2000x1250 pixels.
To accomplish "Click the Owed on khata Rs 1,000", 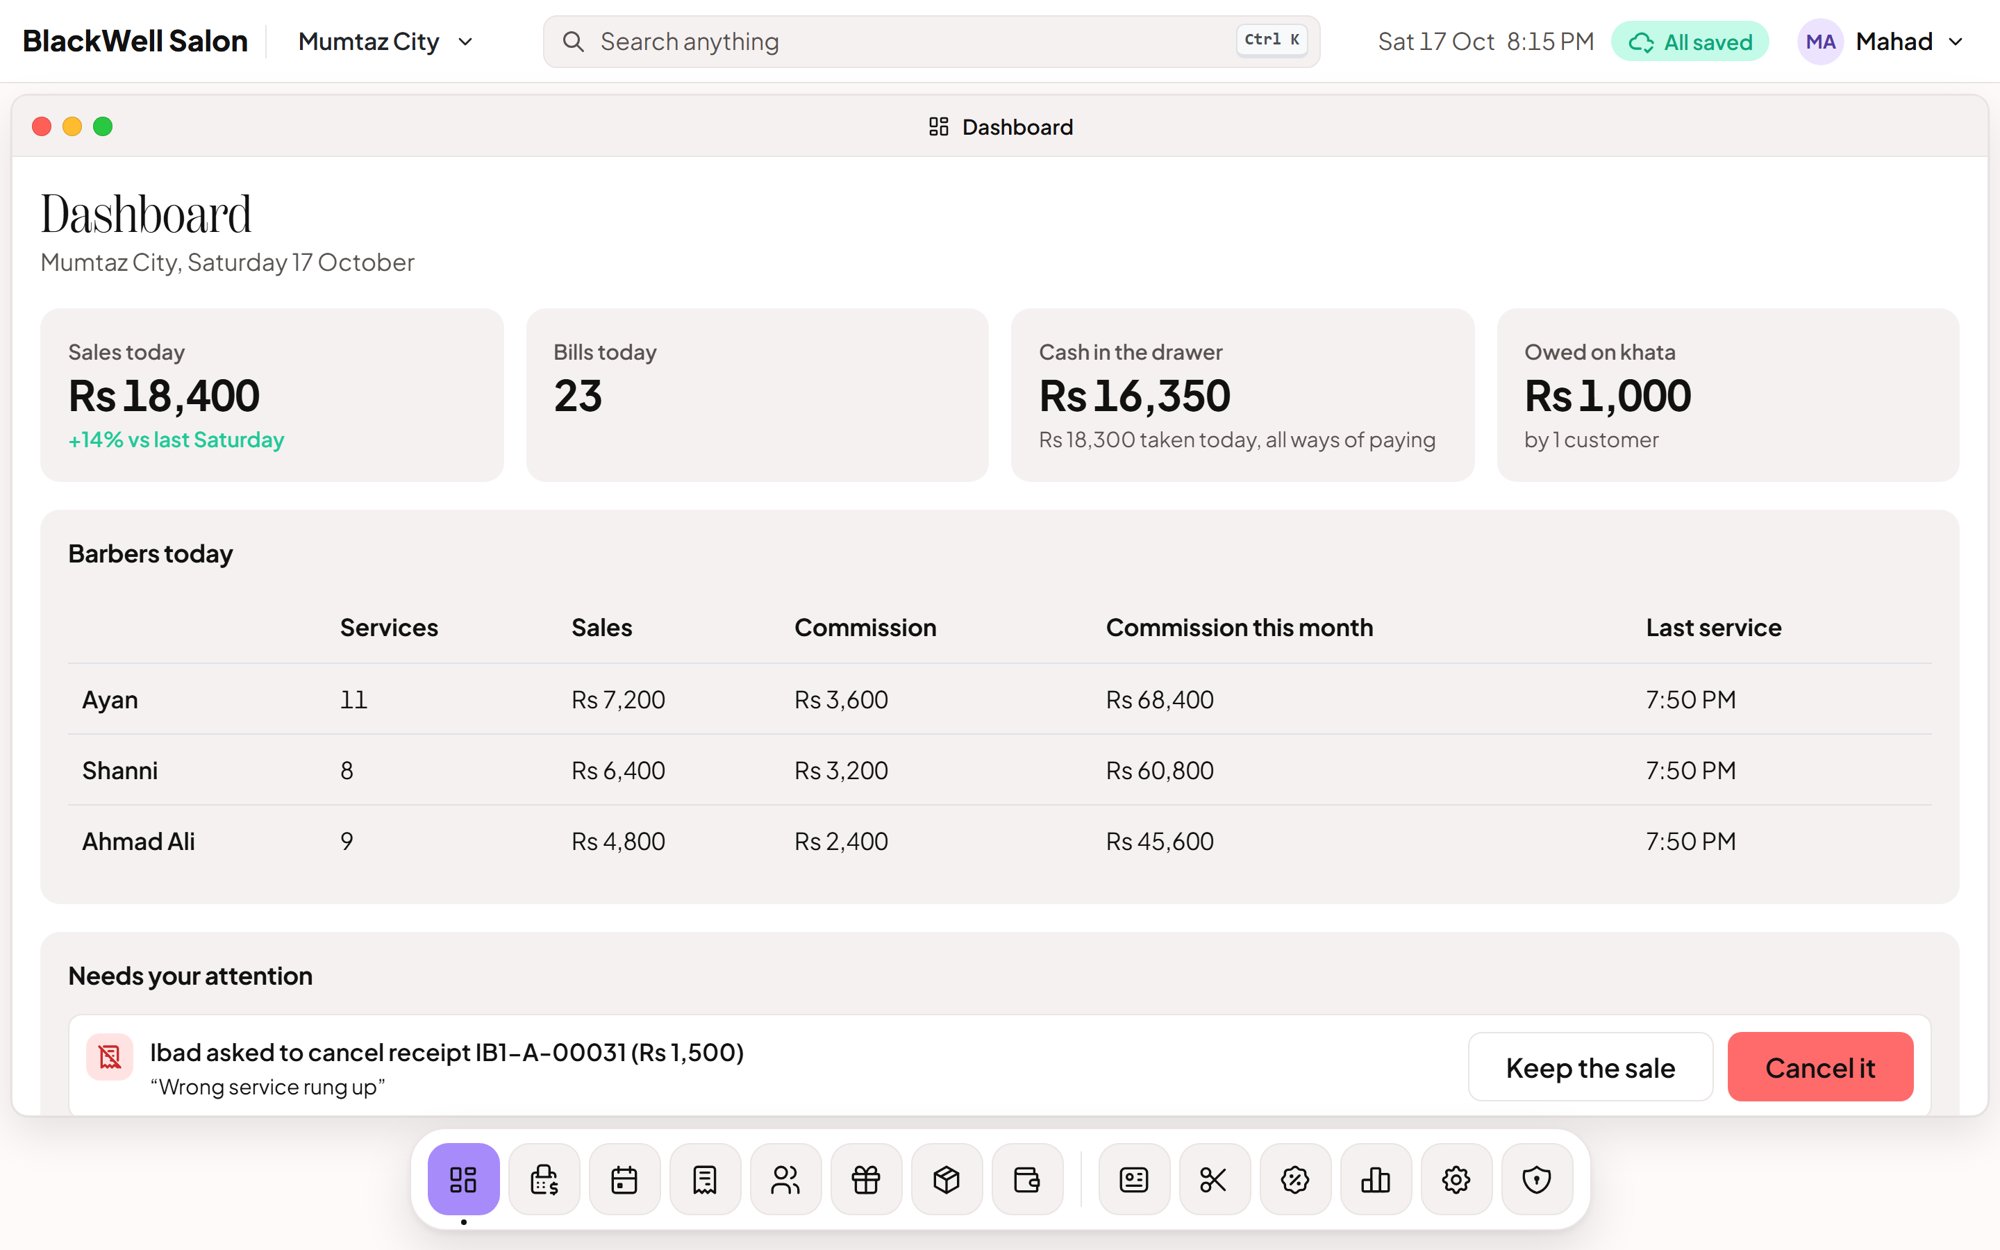I will point(1607,396).
